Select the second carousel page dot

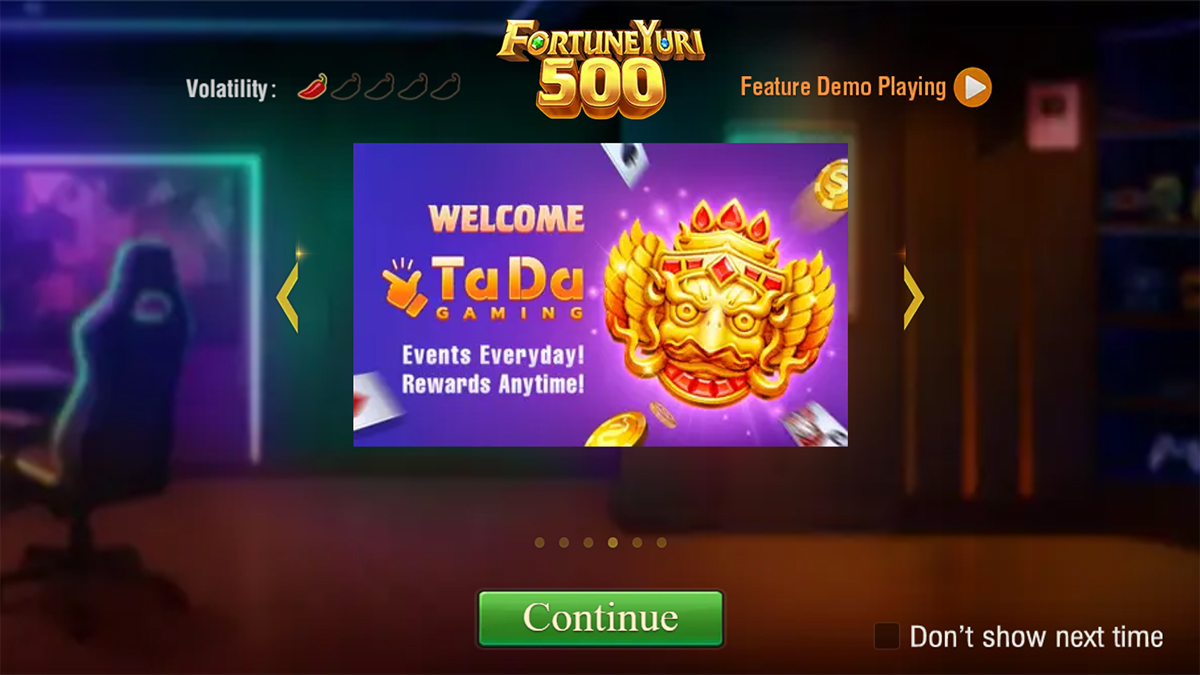564,543
